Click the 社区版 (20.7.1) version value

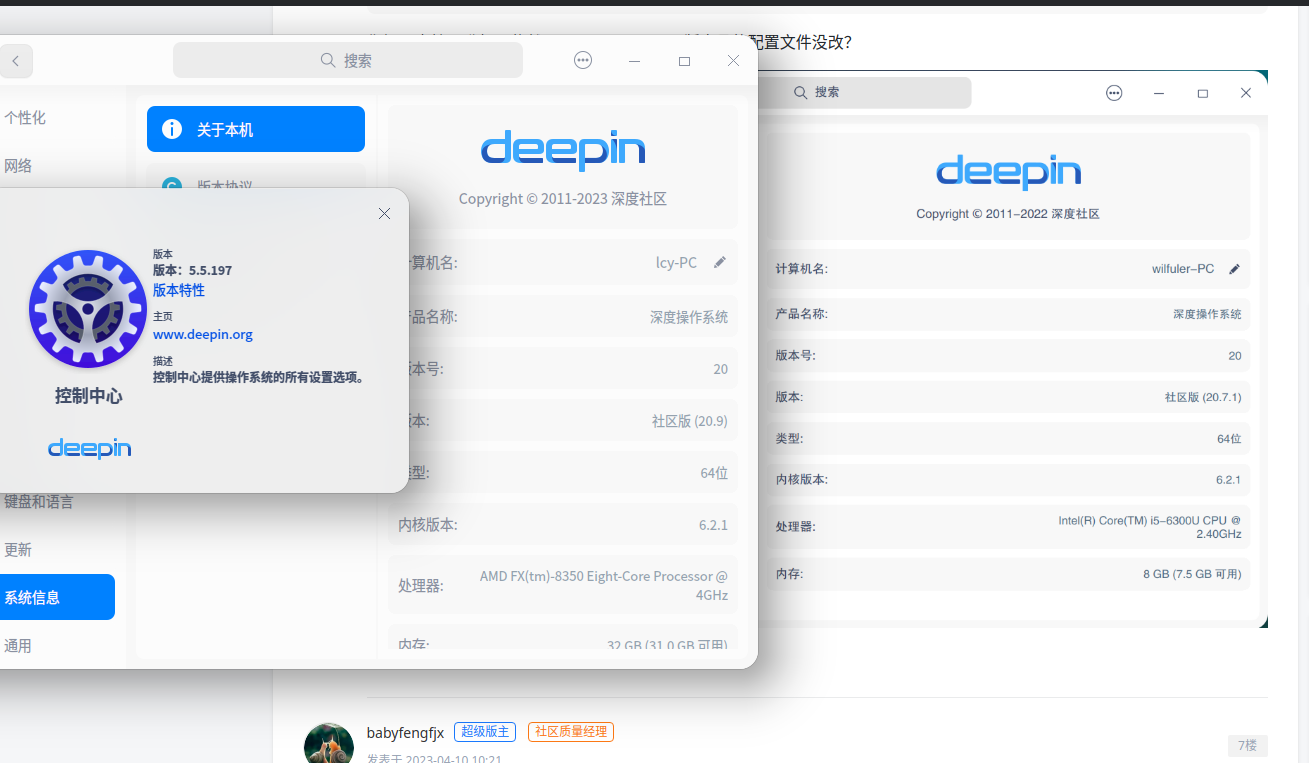pyautogui.click(x=1203, y=397)
